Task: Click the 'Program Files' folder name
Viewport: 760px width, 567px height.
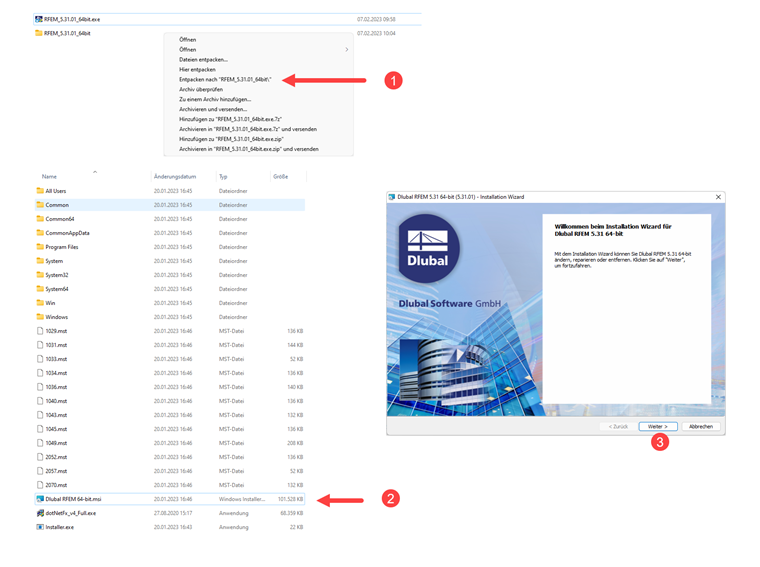Action: [62, 247]
